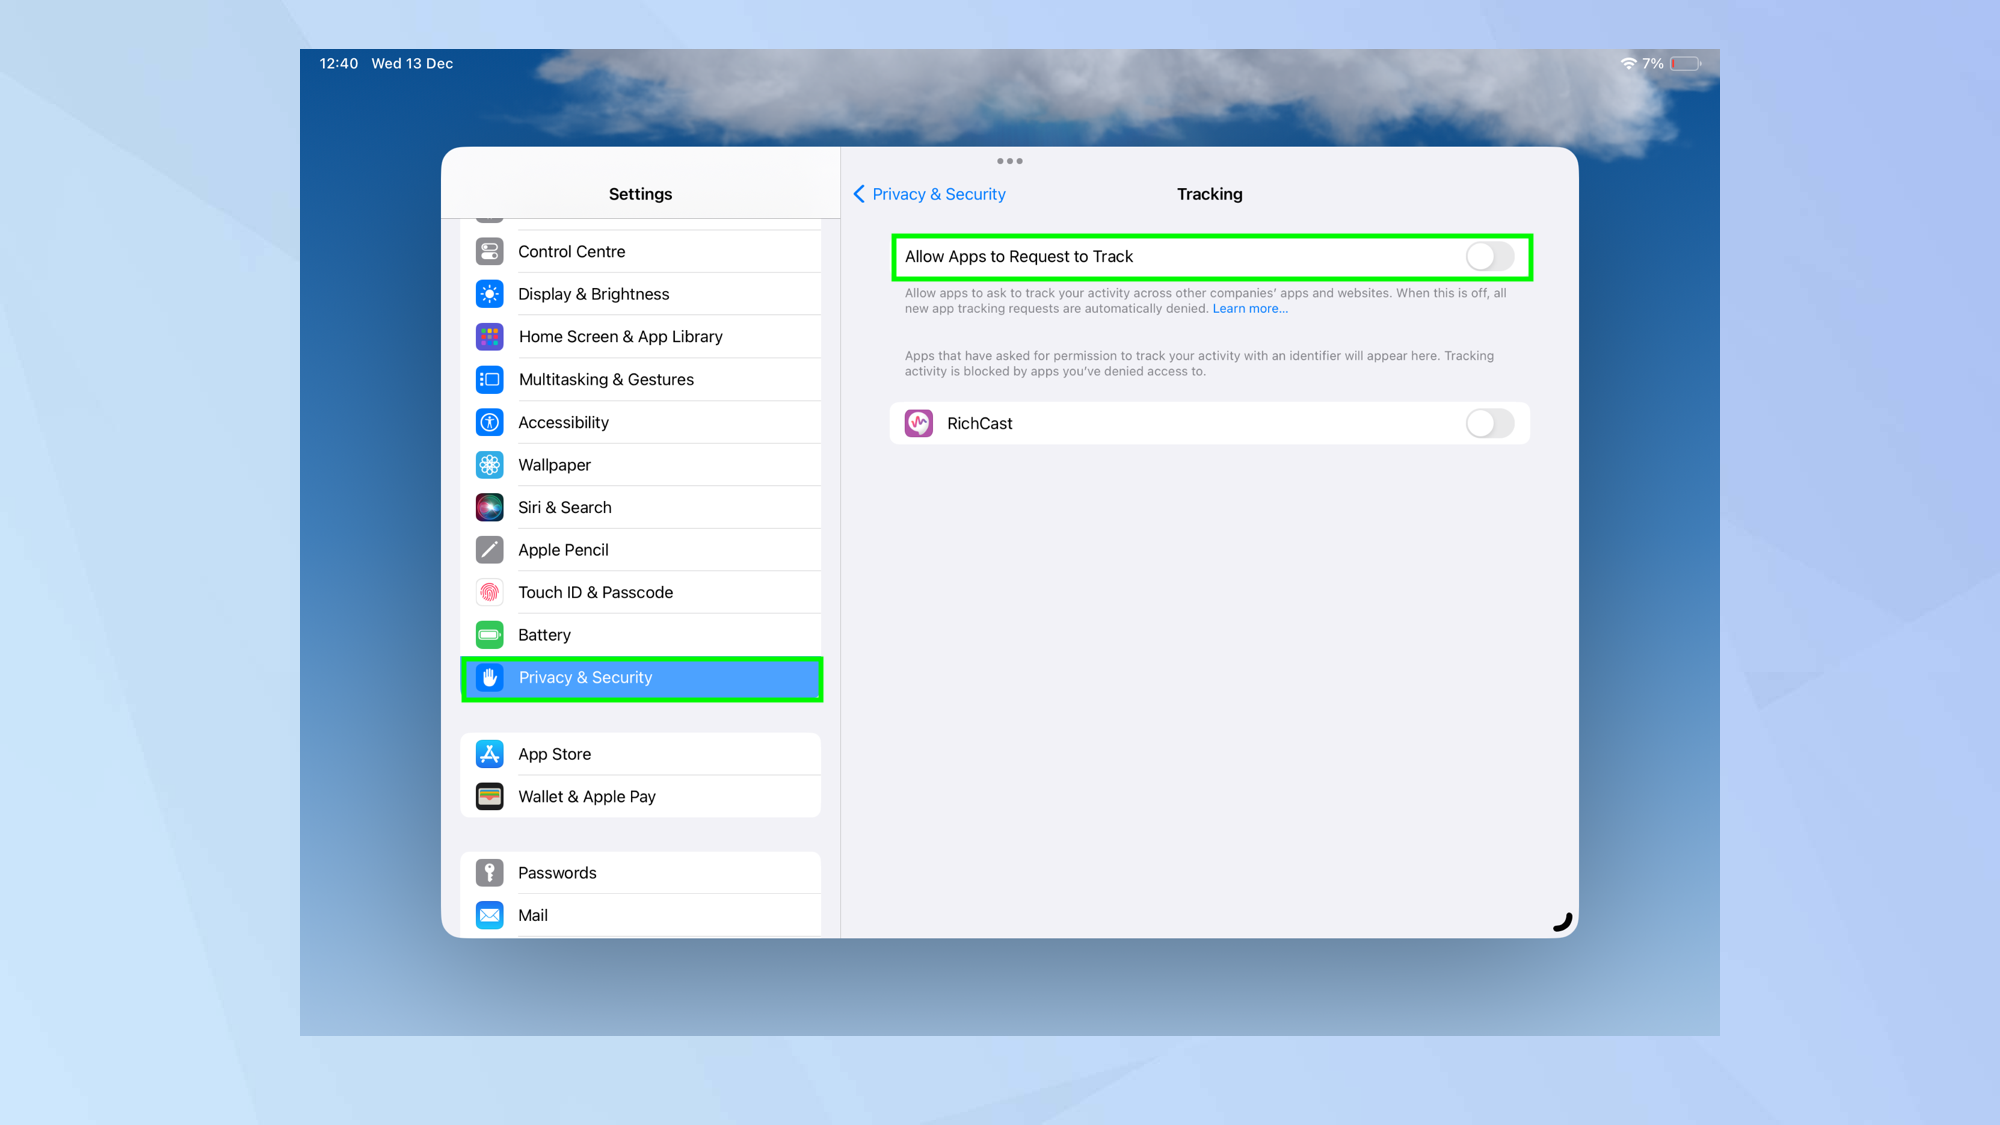
Task: Open Mail settings
Action: [640, 915]
